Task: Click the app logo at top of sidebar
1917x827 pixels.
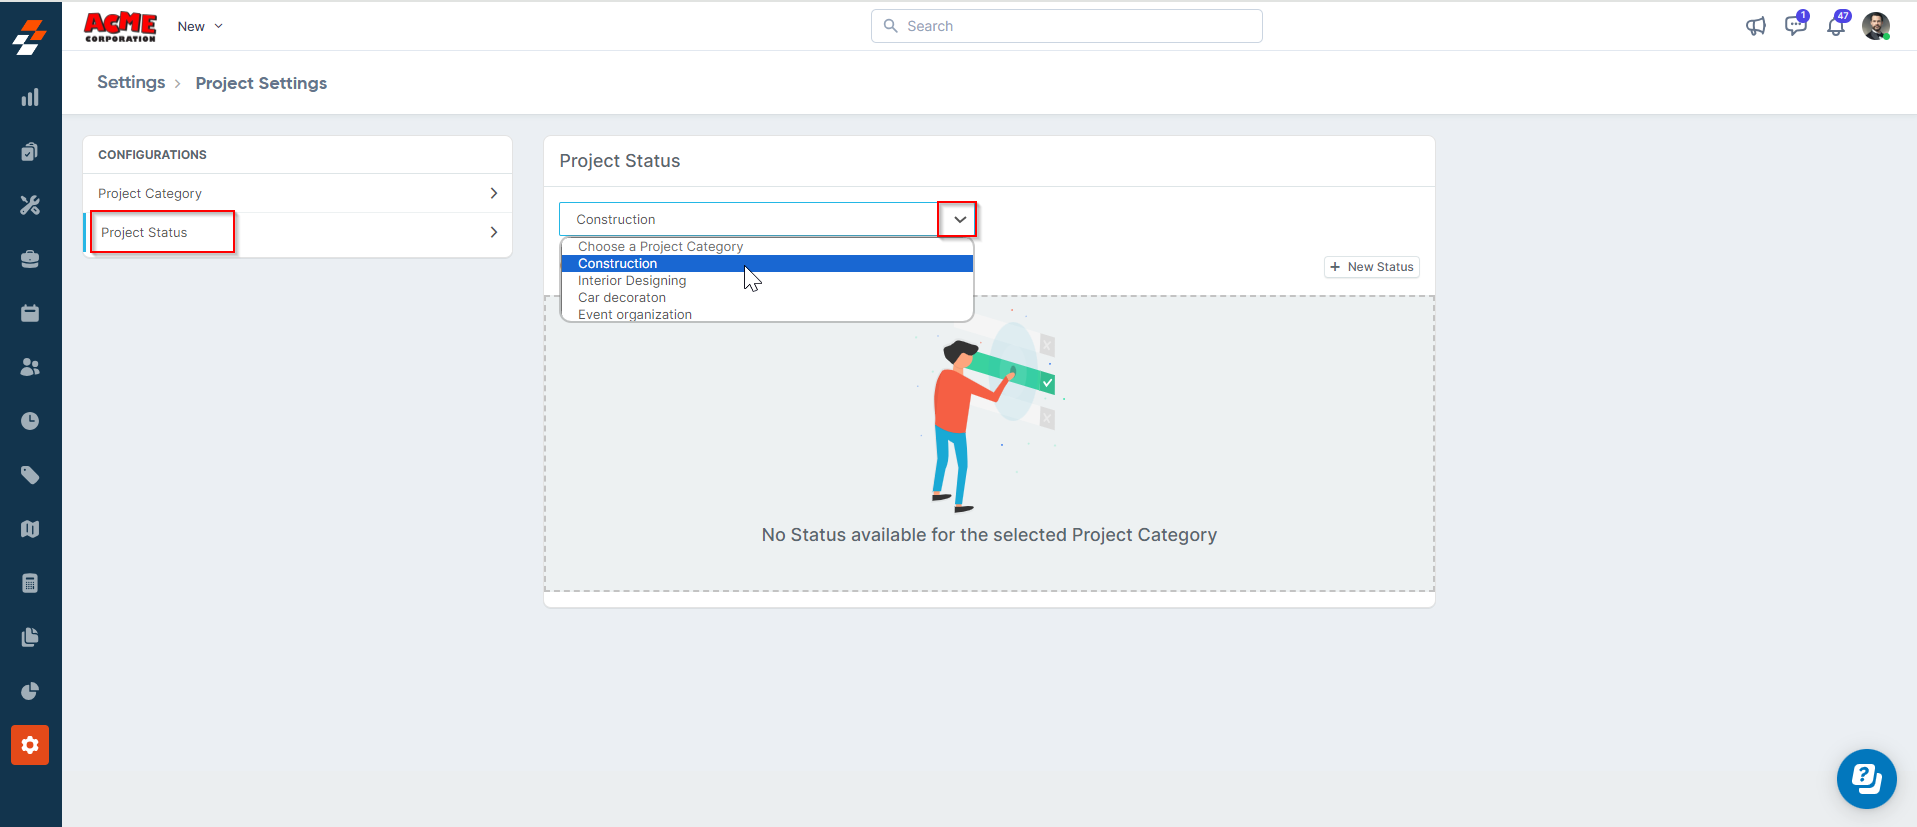Action: click(x=30, y=36)
